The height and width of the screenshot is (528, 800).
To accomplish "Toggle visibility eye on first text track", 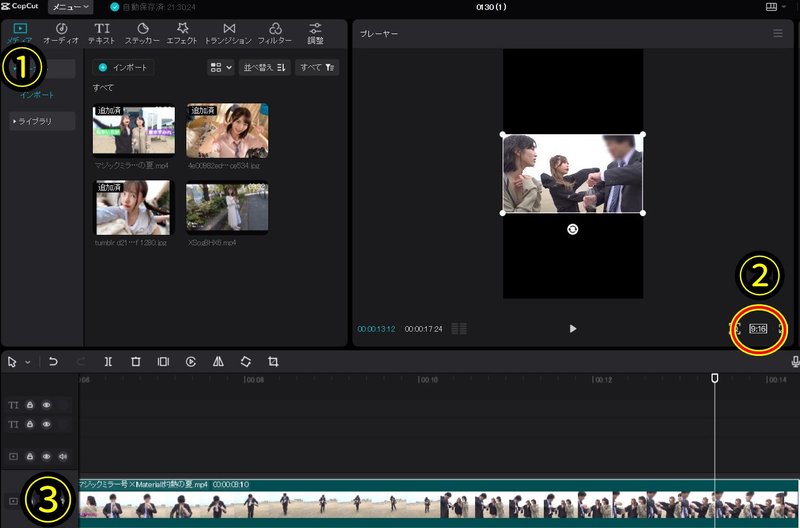I will point(46,405).
